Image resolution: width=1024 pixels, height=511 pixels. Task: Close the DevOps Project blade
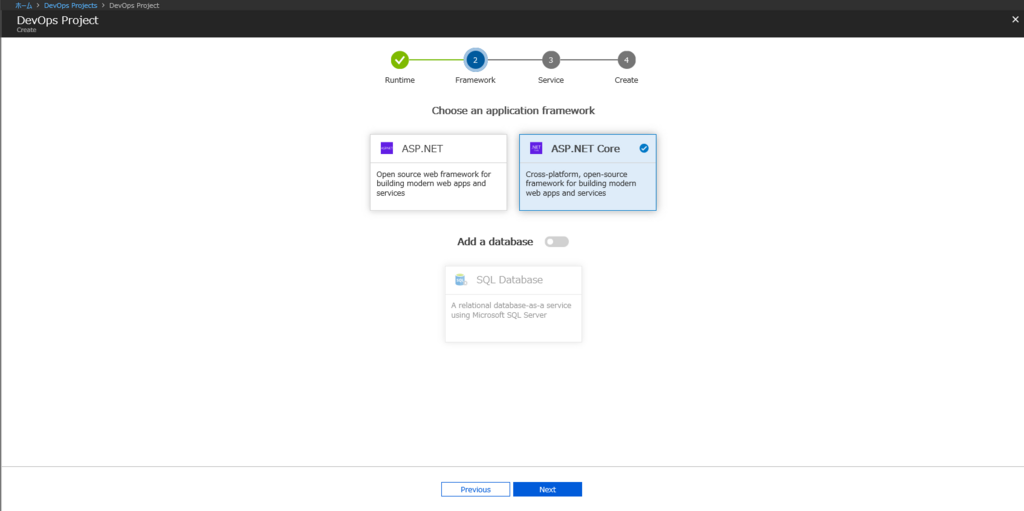pyautogui.click(x=1015, y=20)
